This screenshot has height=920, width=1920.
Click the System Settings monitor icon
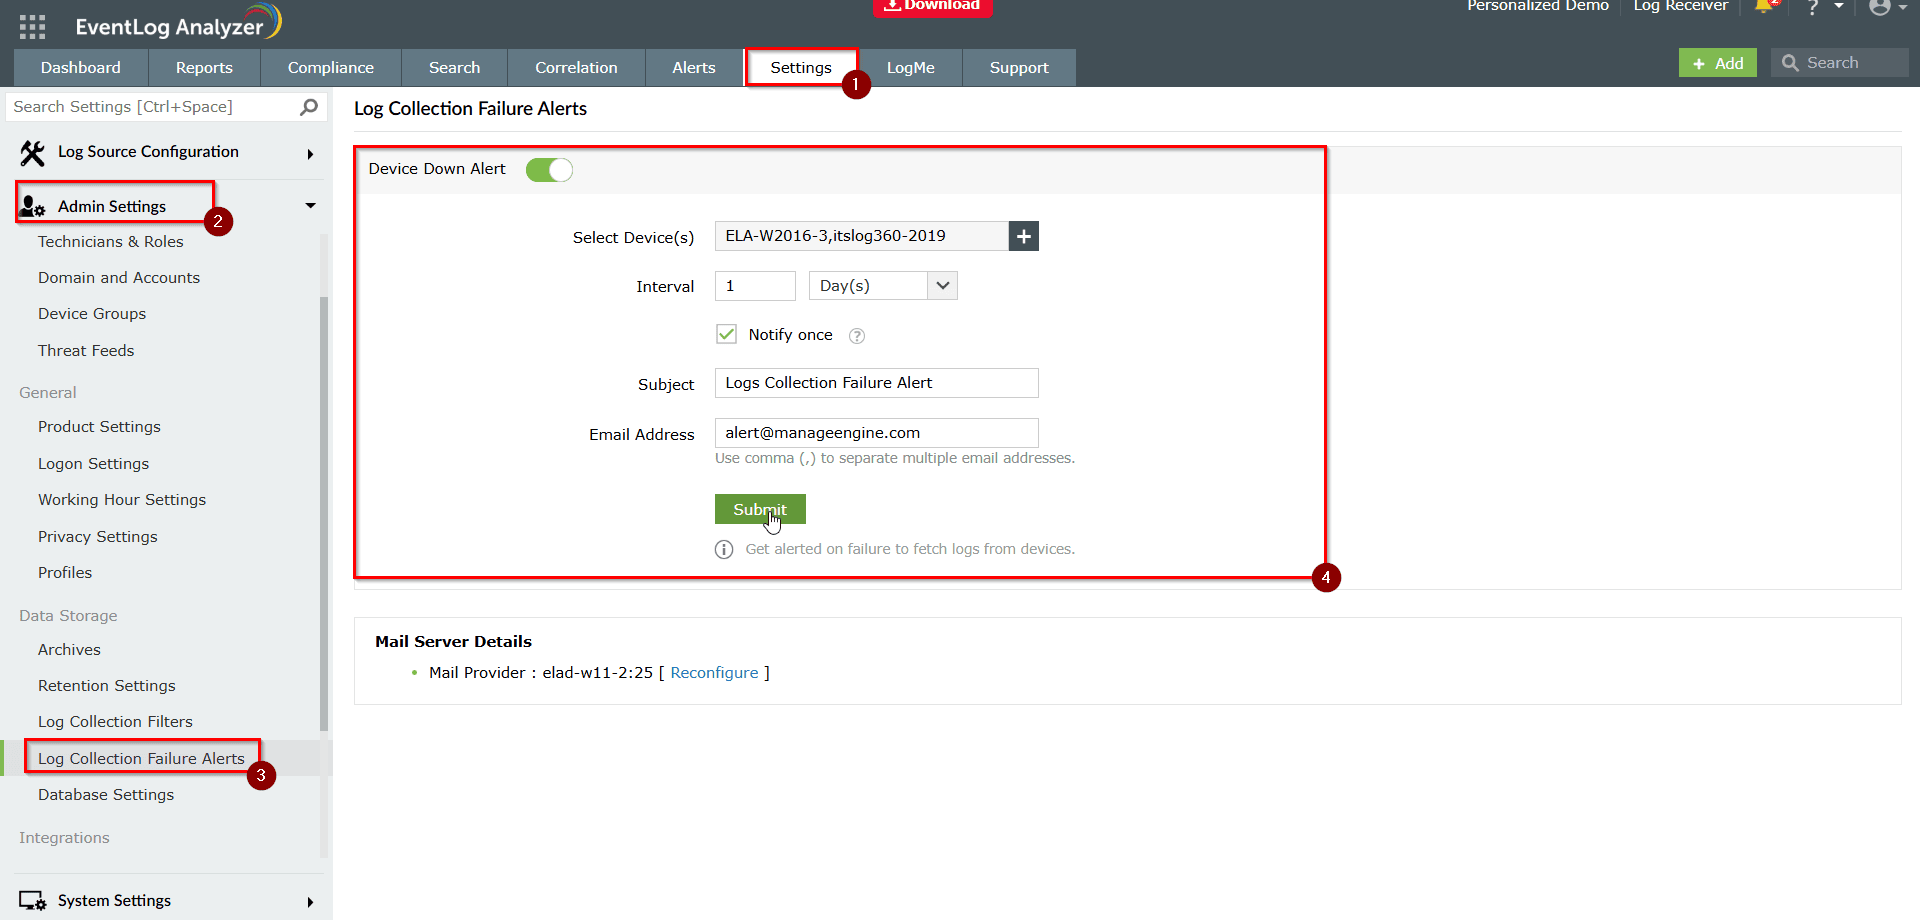click(33, 901)
